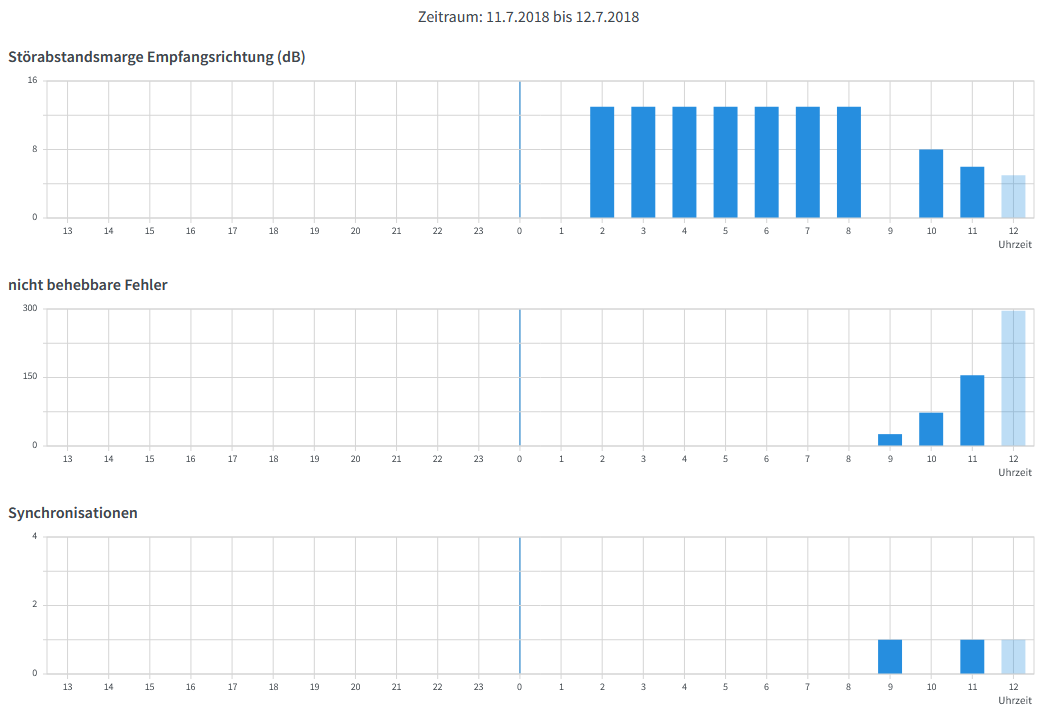The width and height of the screenshot is (1045, 713).
Task: Click the 2 o'clock bar in Störabstandsmarge chart
Action: 602,160
